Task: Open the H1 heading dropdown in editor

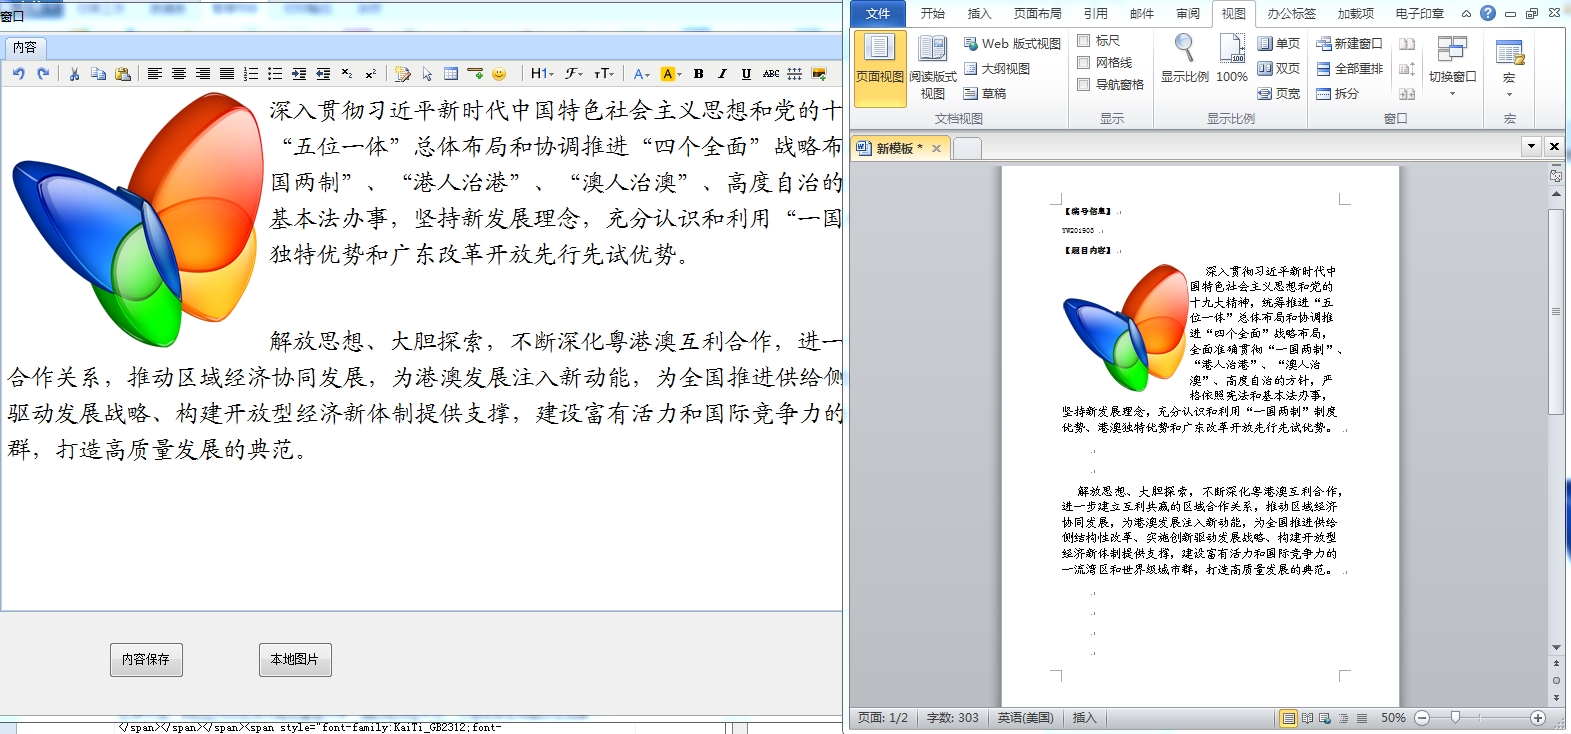Action: [x=542, y=74]
